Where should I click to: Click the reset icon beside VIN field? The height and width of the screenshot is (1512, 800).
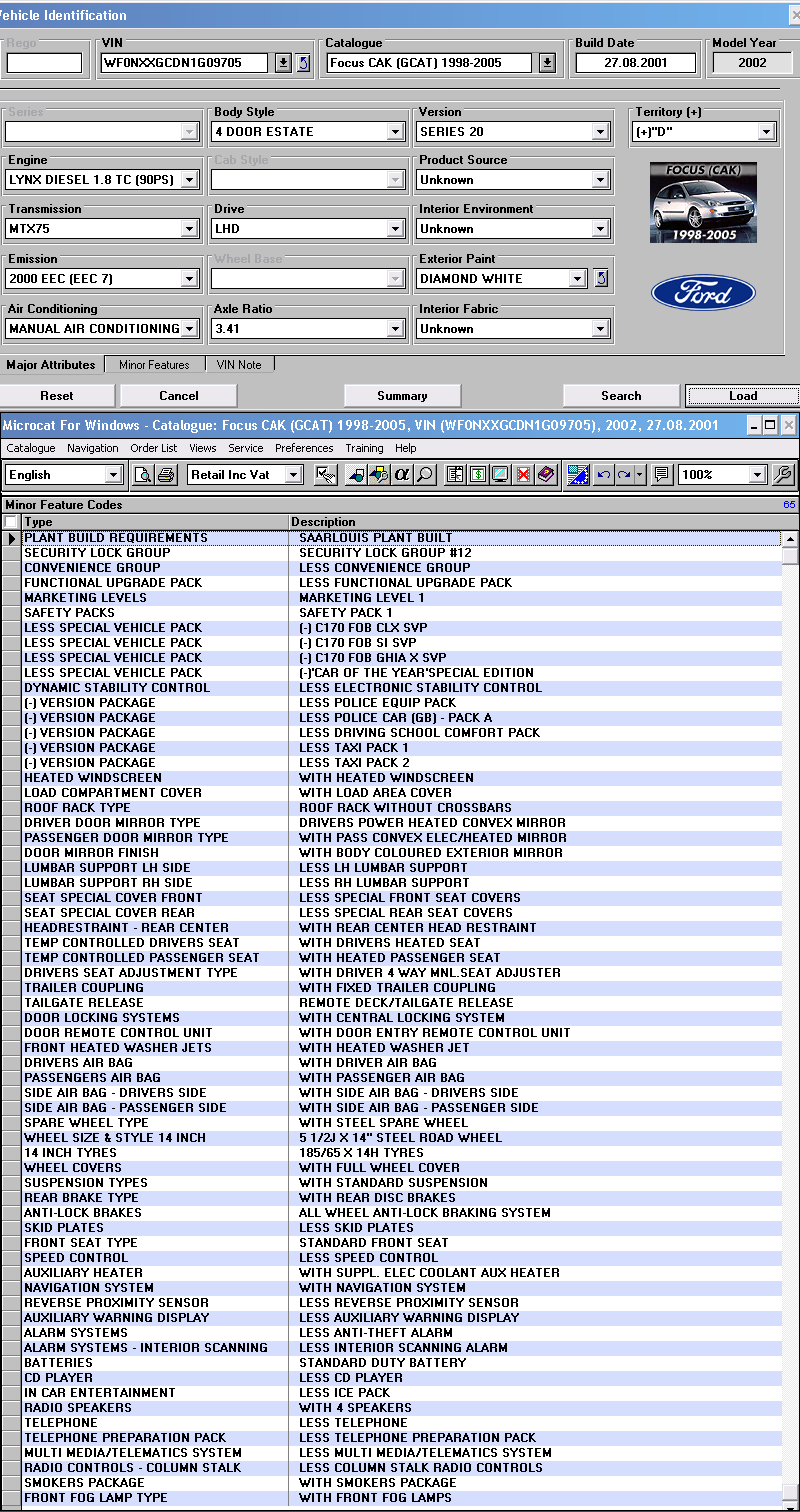[x=304, y=63]
